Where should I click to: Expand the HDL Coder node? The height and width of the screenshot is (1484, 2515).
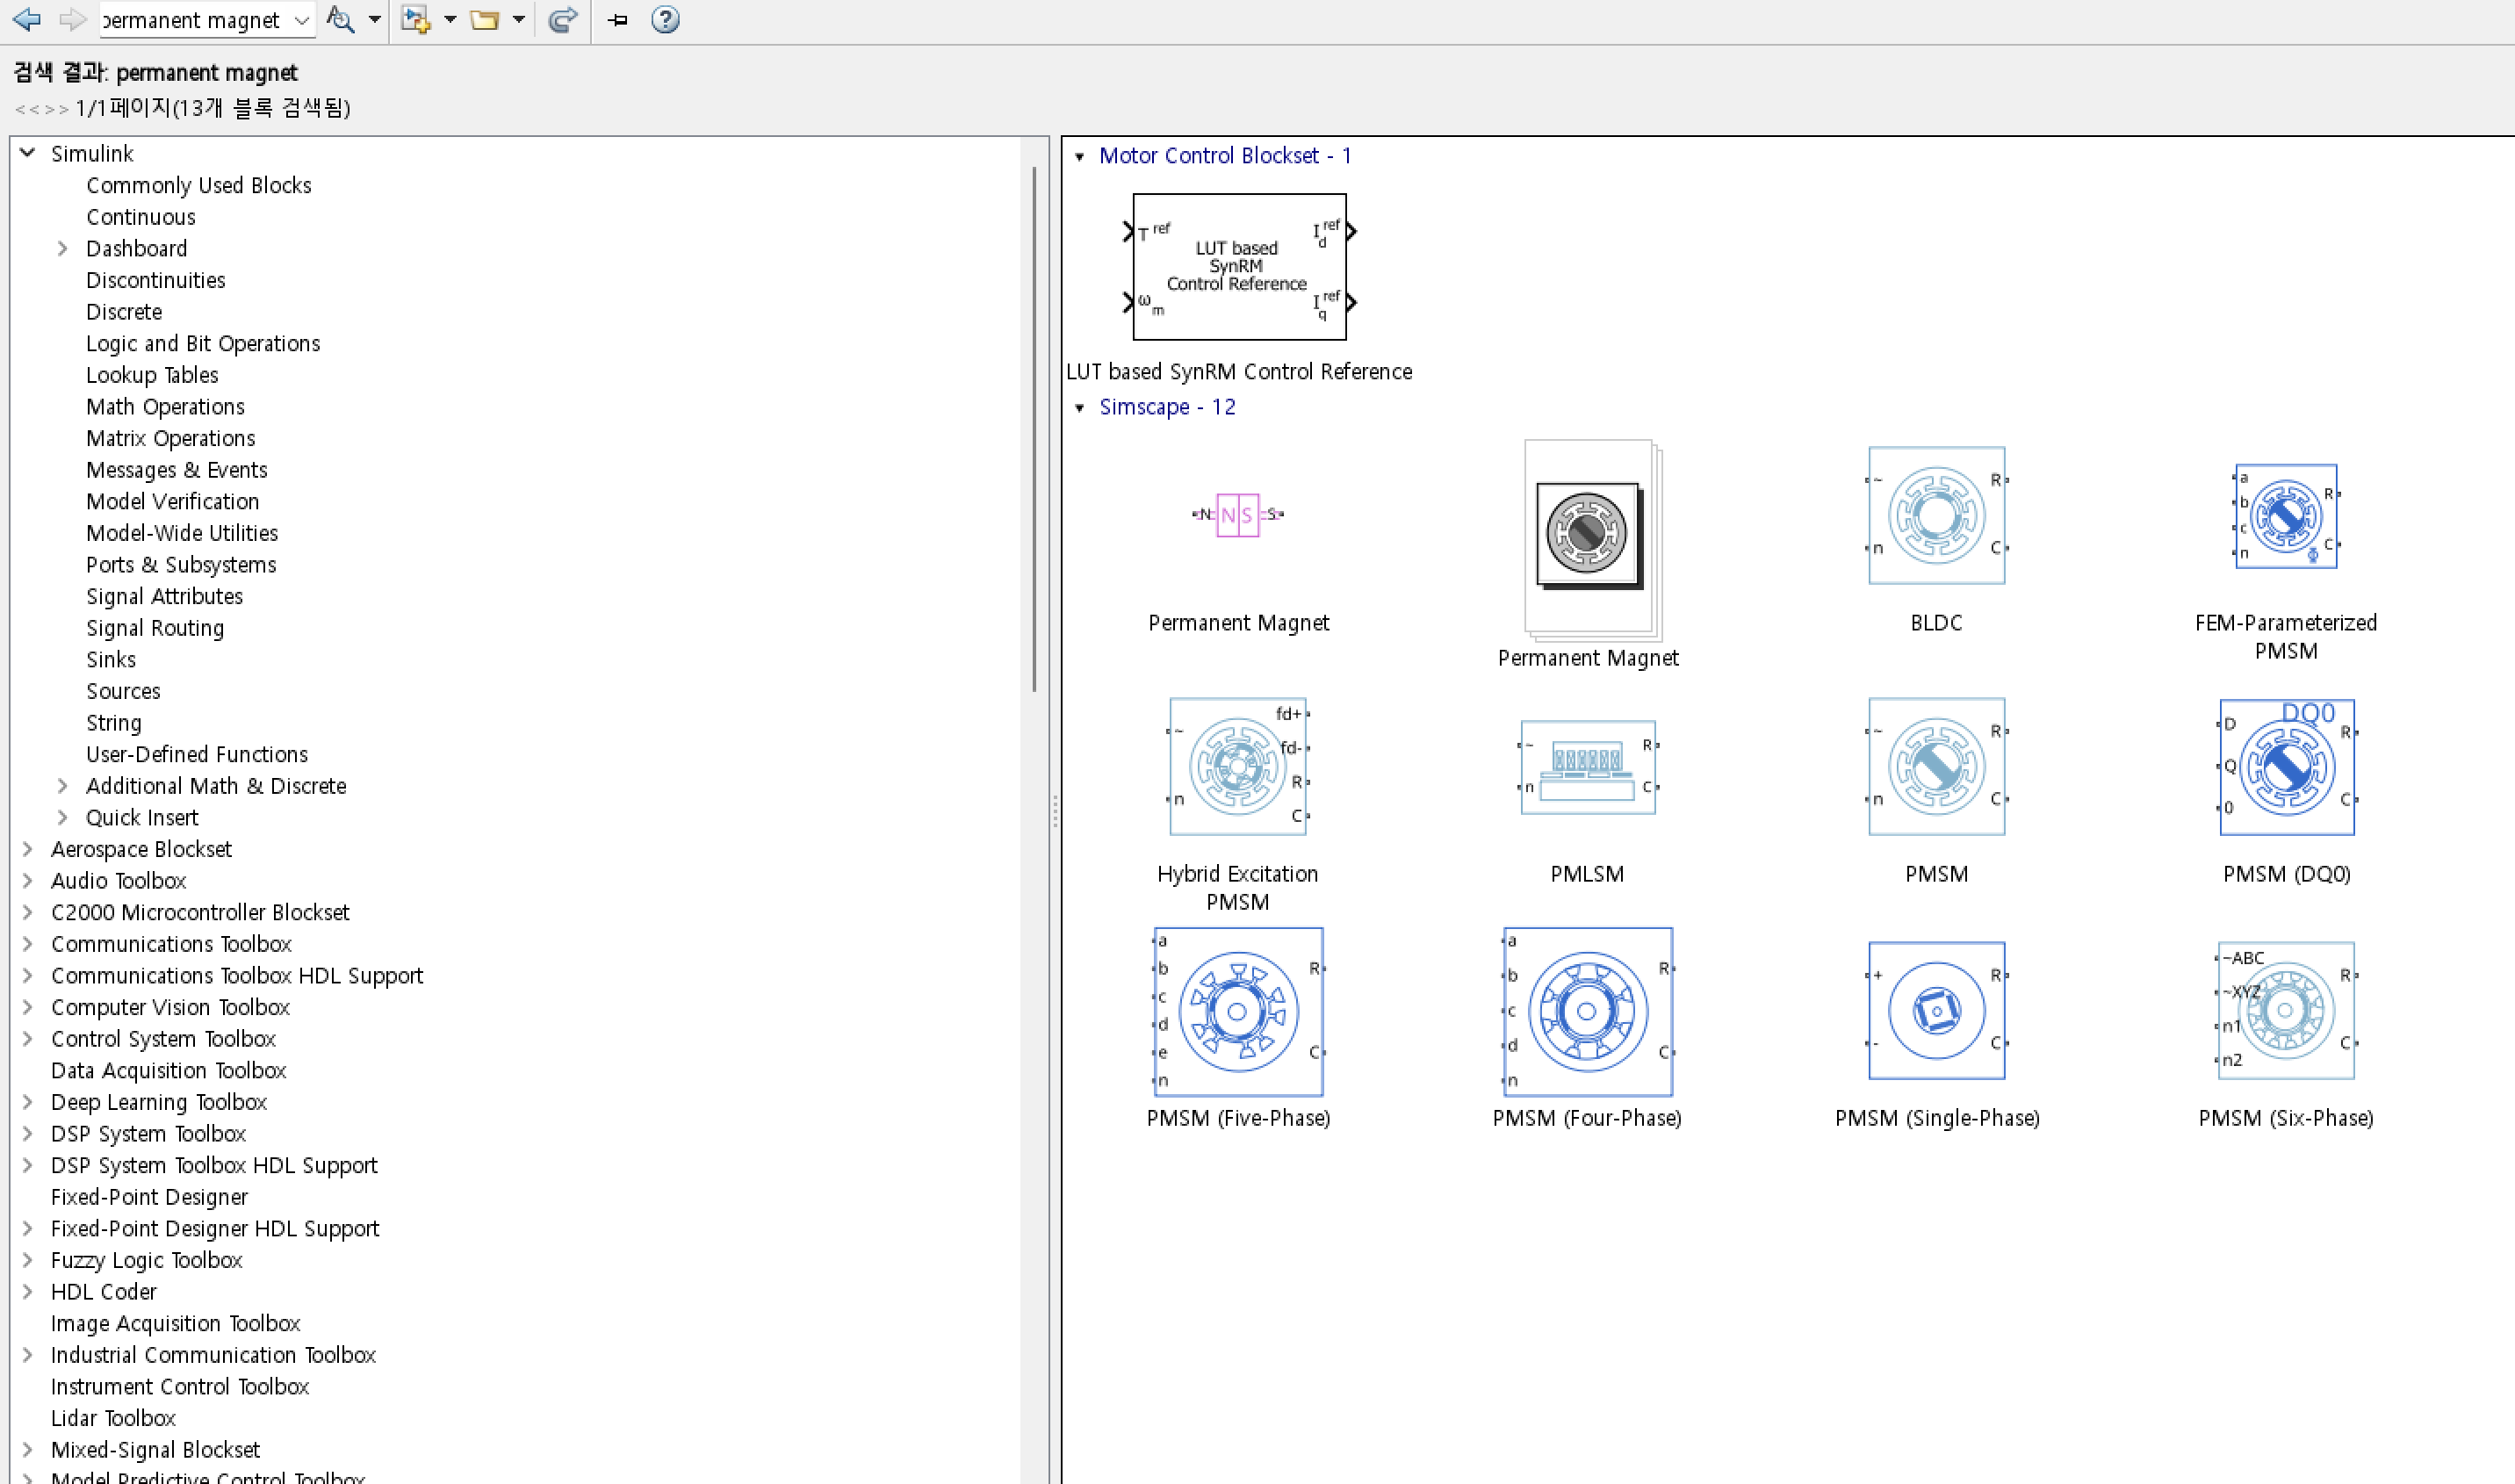pos(28,1292)
